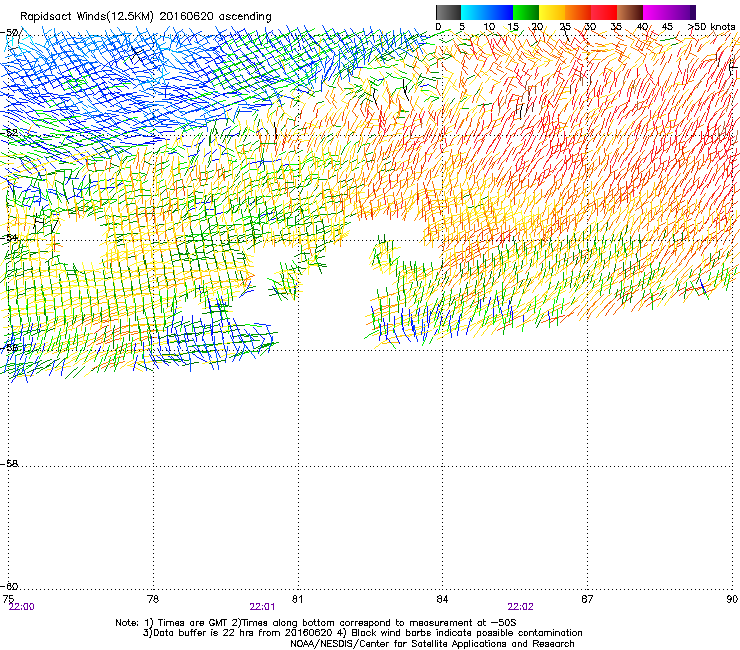Click the legend tick label '10'
The image size is (740, 650).
(489, 26)
